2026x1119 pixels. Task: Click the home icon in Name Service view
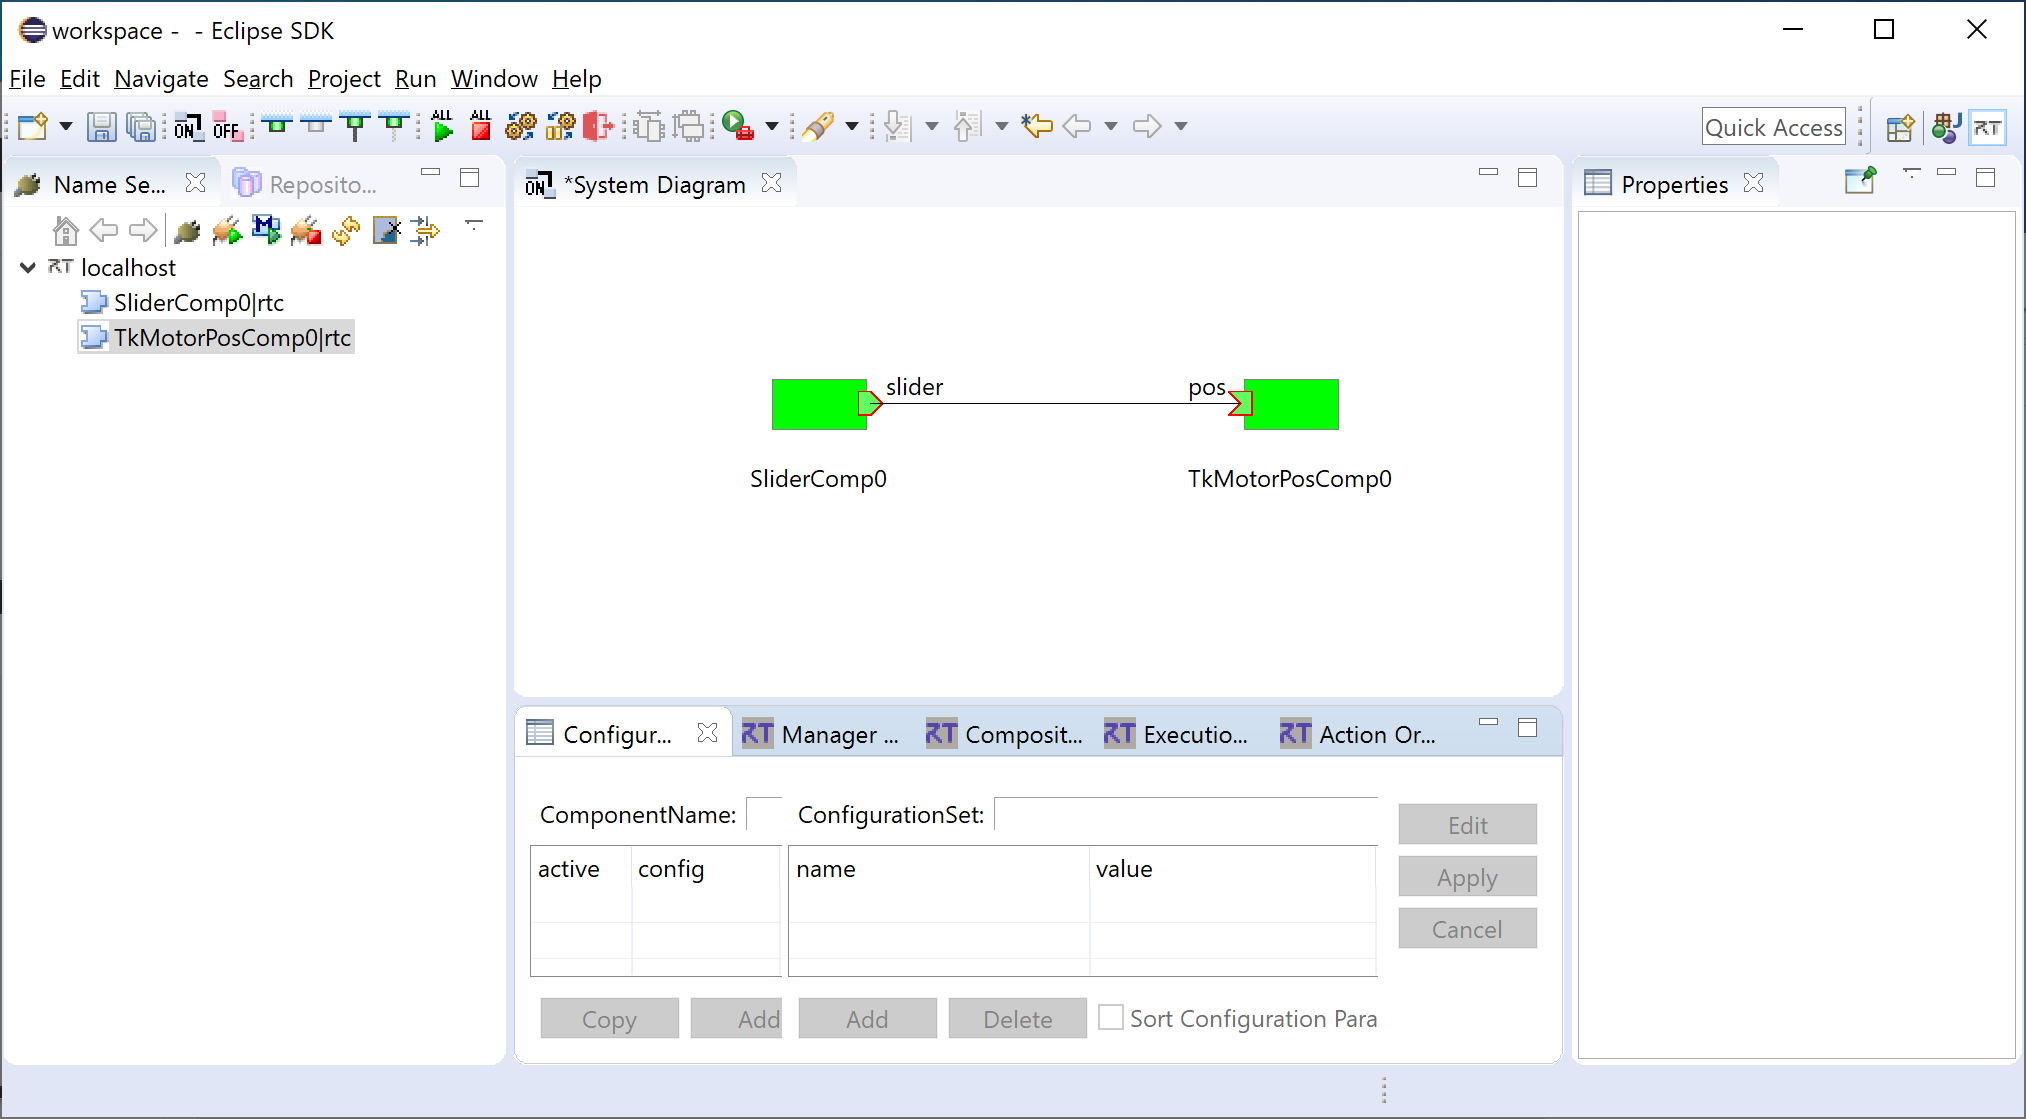click(65, 231)
